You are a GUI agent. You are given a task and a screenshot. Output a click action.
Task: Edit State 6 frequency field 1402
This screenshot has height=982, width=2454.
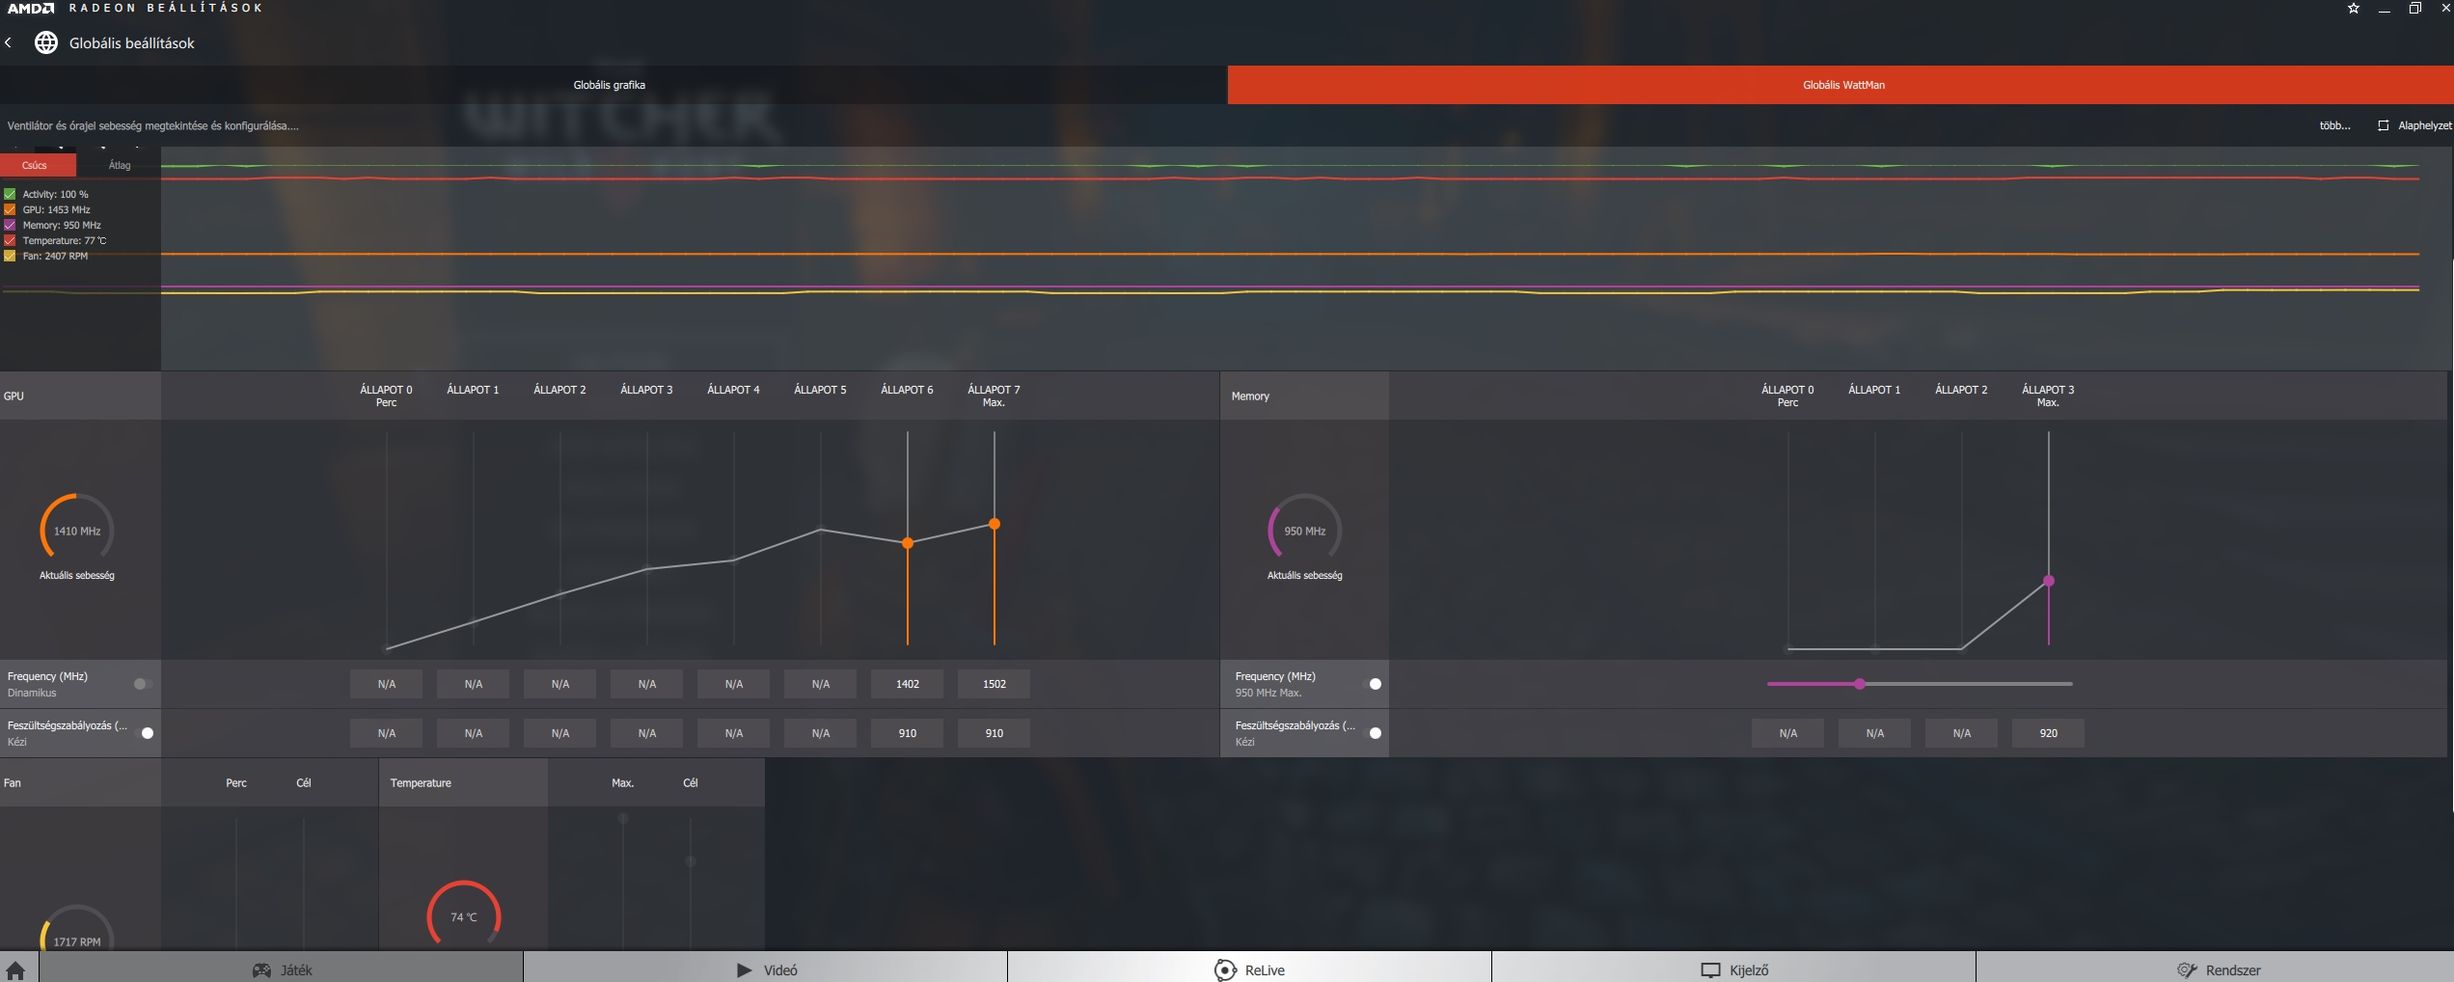(x=907, y=684)
